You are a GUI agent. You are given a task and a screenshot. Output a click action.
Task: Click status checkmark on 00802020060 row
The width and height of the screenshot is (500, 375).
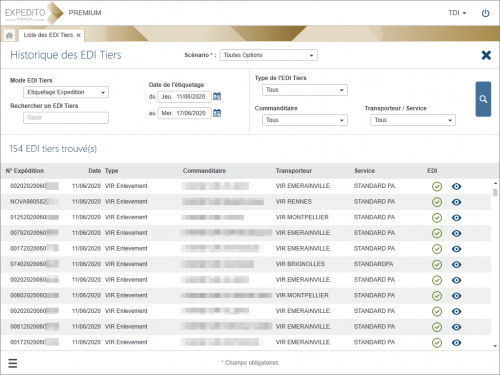(x=437, y=296)
